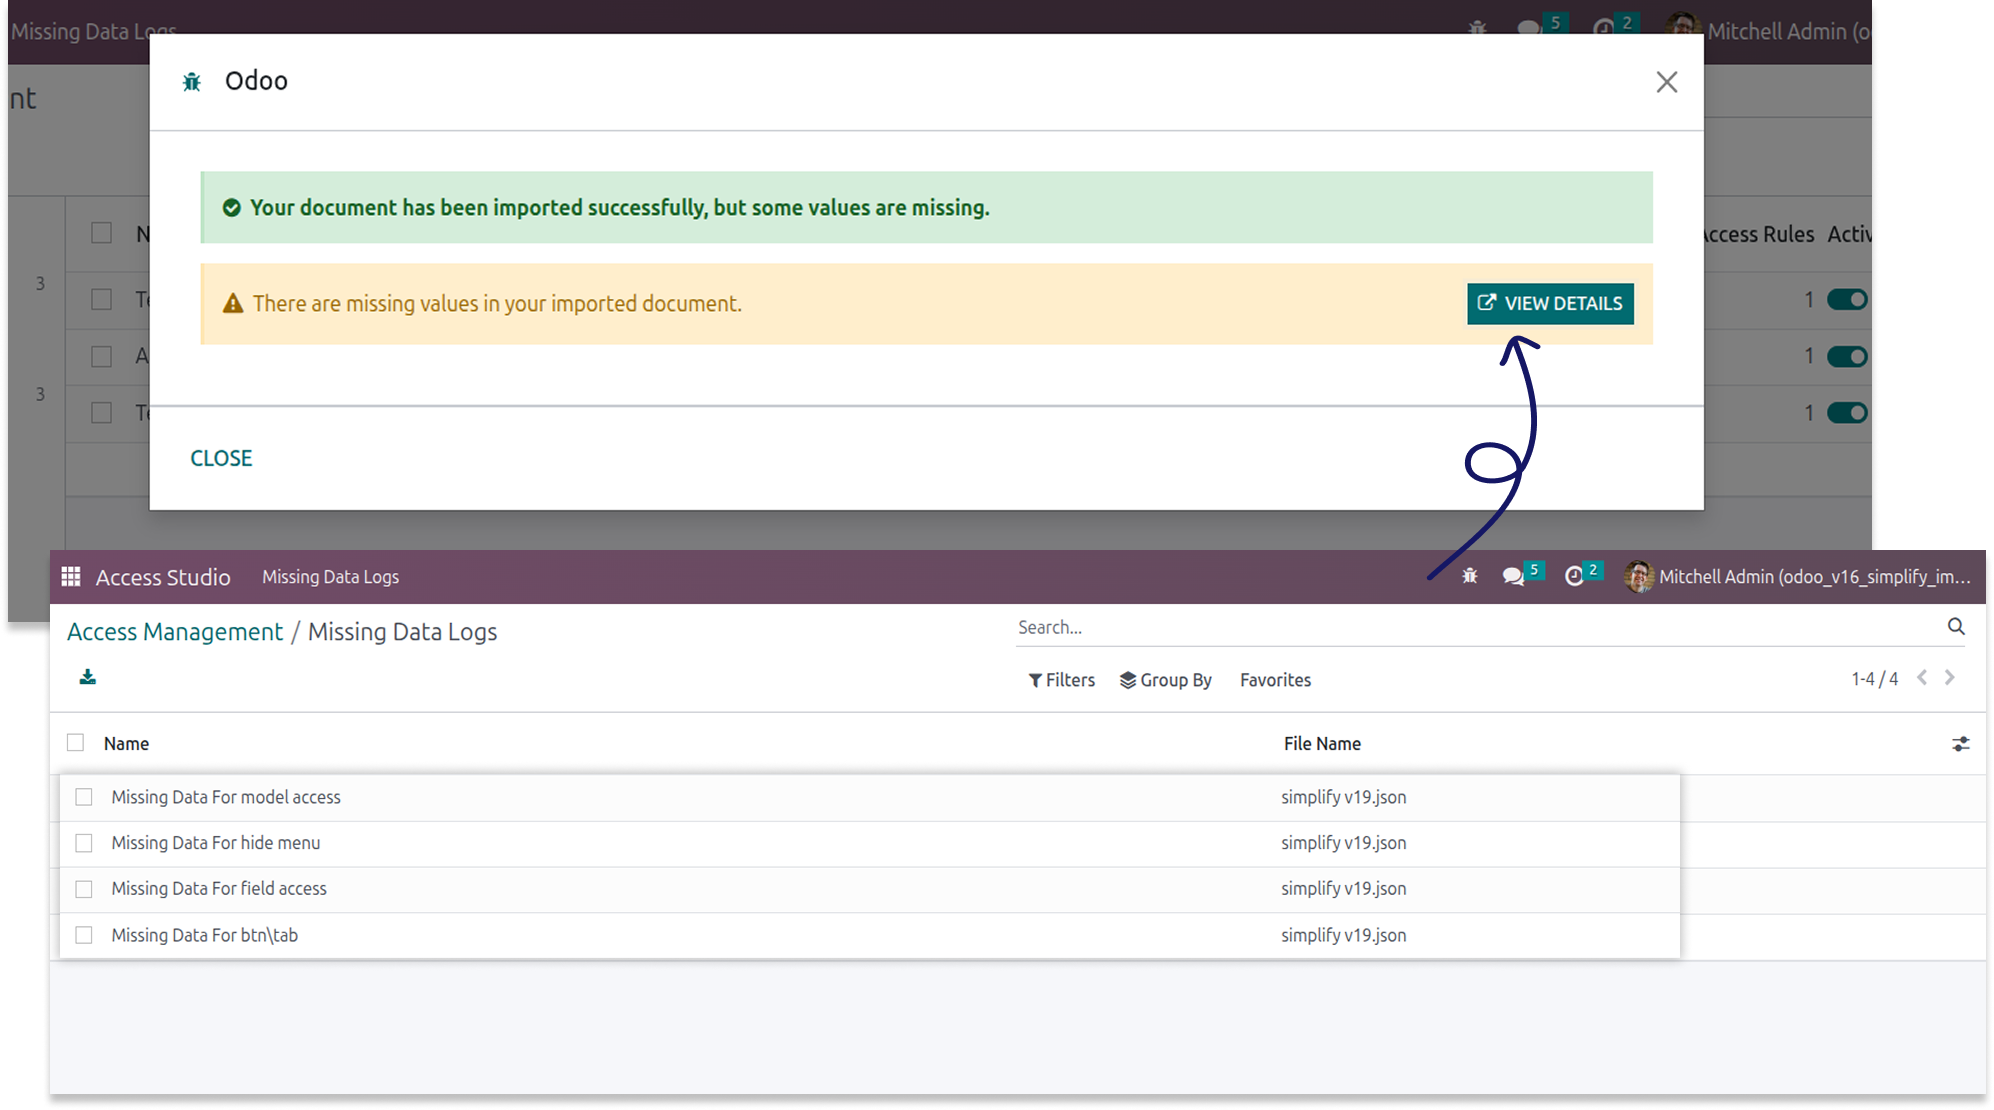Open optional columns adjust icon
This screenshot has height=1110, width=1994.
[1960, 744]
